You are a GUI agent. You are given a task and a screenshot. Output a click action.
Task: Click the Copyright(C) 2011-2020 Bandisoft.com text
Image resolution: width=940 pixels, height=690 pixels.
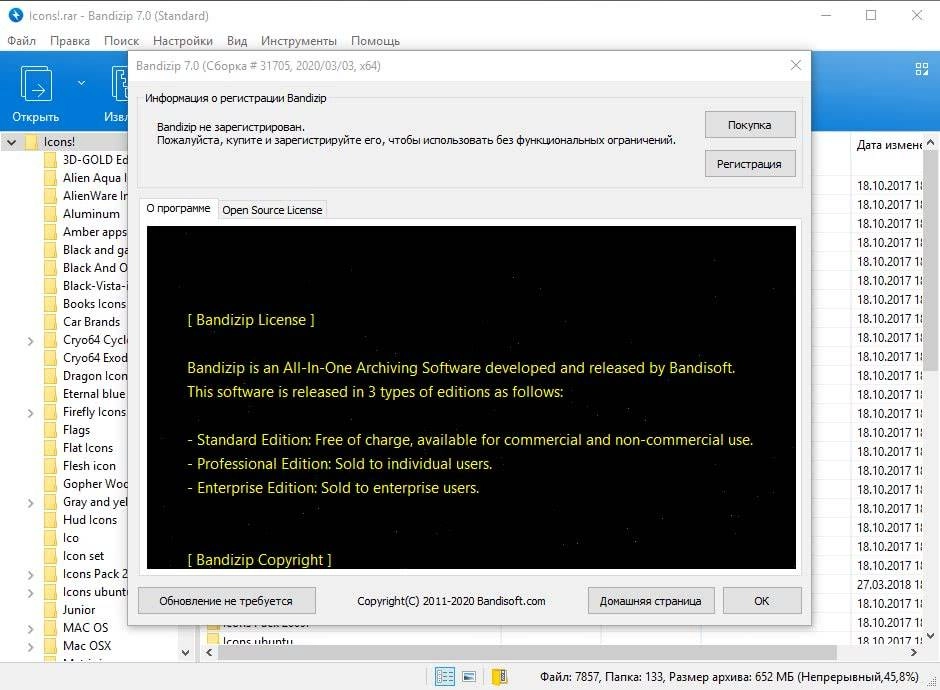tap(451, 601)
